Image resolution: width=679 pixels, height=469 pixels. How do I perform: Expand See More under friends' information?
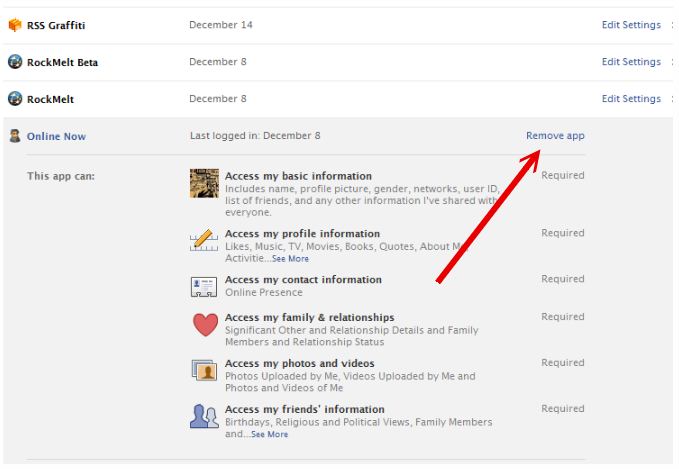click(269, 435)
